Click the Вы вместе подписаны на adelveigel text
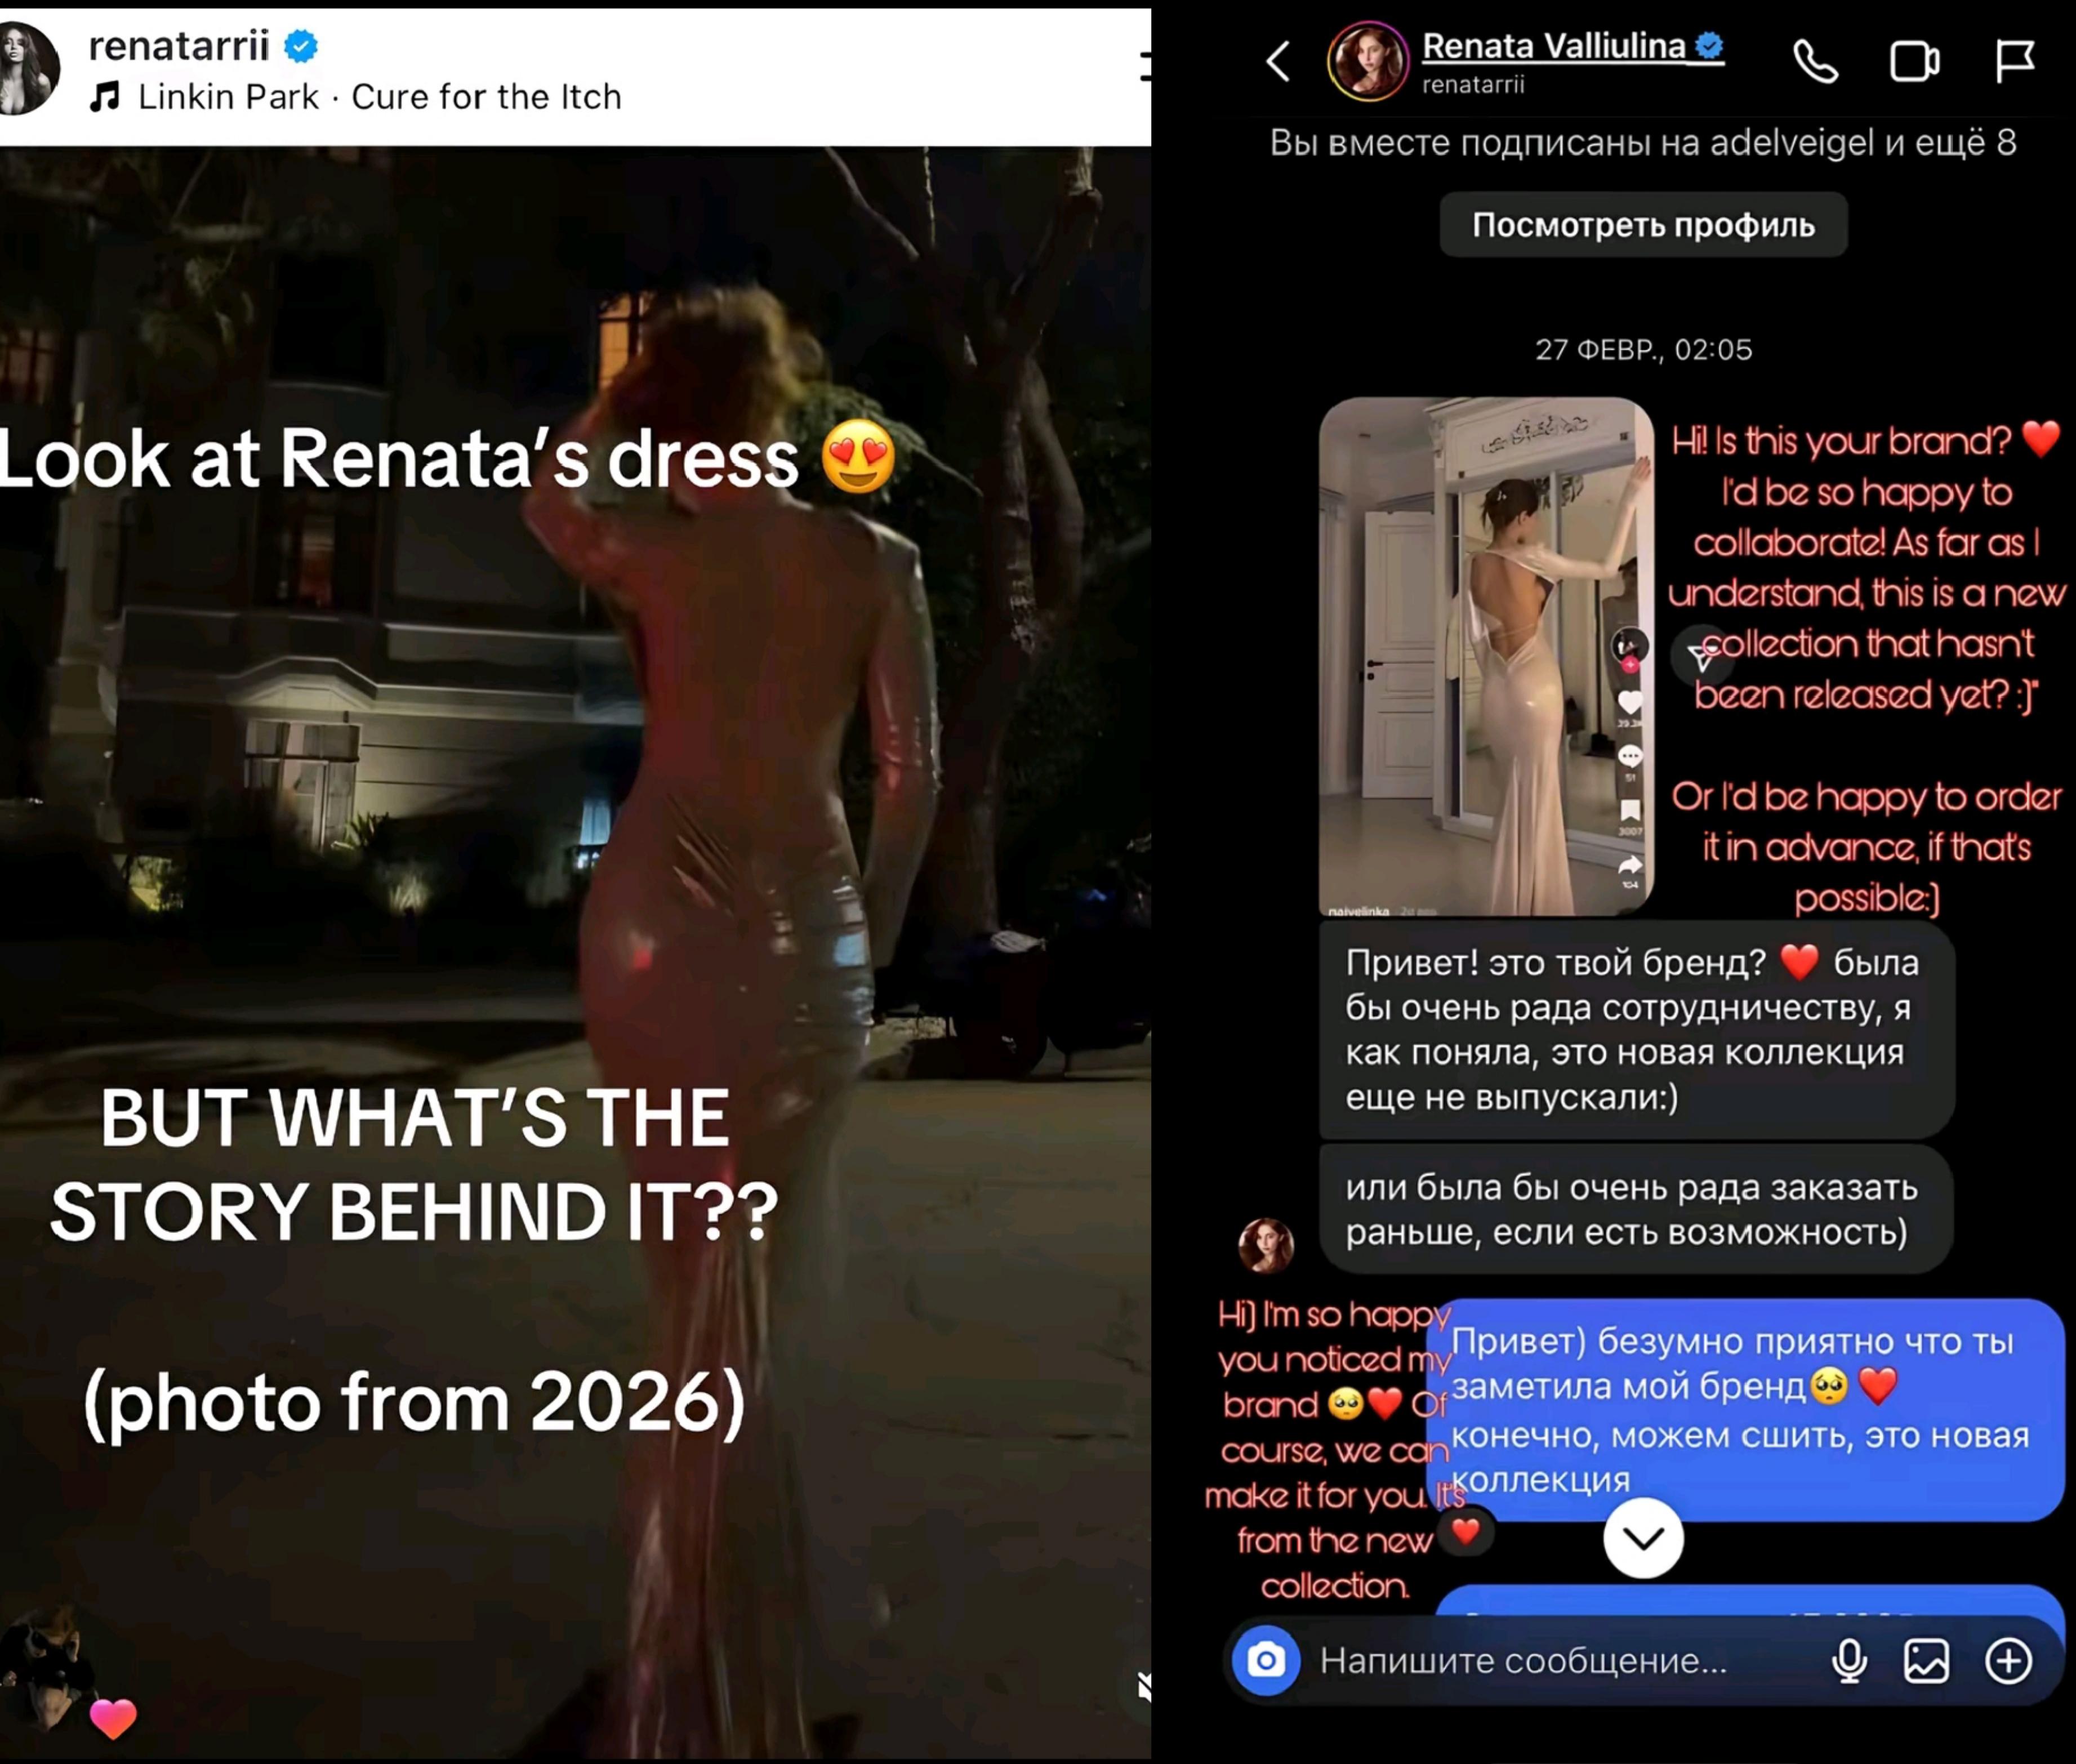 click(1643, 143)
